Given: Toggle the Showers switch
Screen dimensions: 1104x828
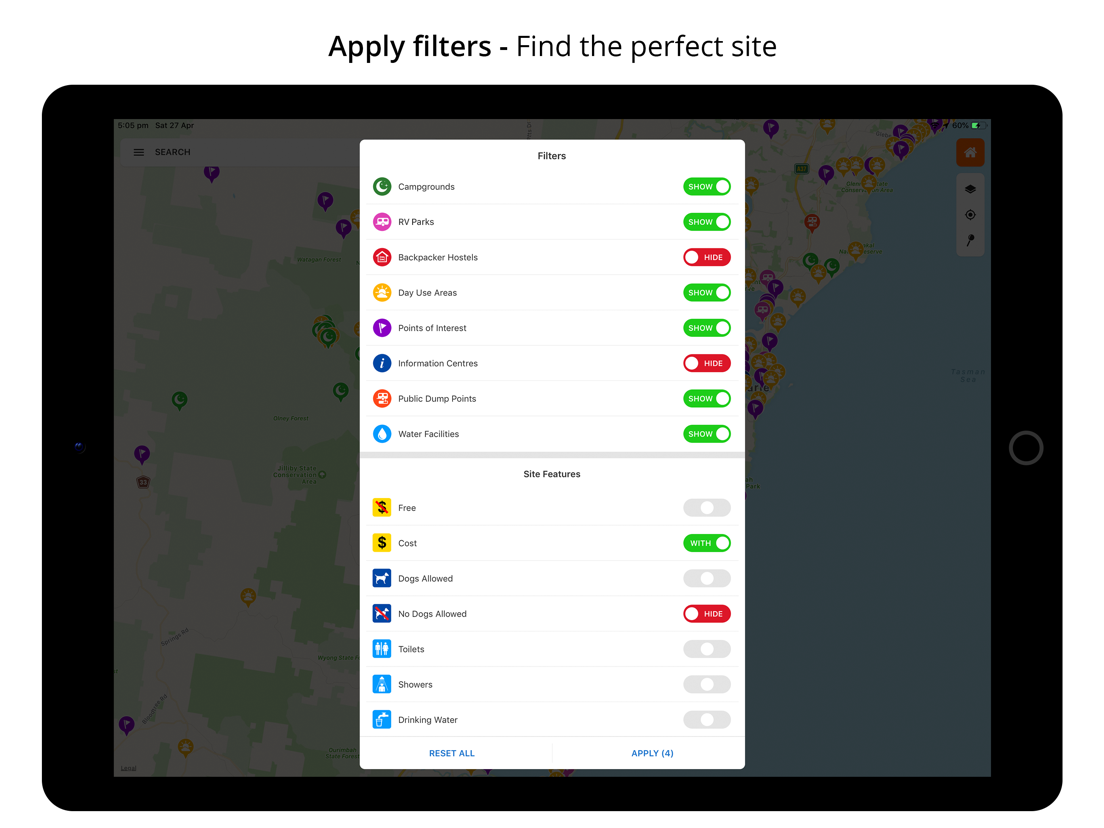Looking at the screenshot, I should 706,684.
